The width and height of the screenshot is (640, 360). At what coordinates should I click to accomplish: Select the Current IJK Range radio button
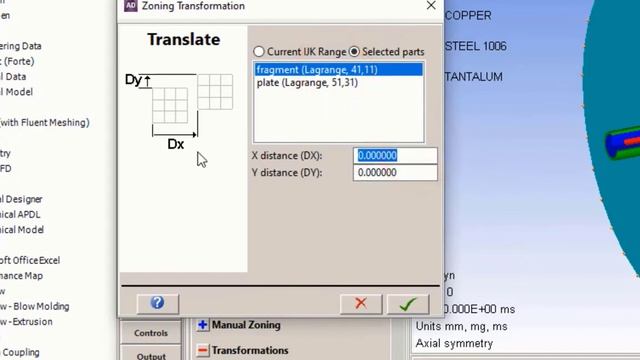click(x=259, y=52)
